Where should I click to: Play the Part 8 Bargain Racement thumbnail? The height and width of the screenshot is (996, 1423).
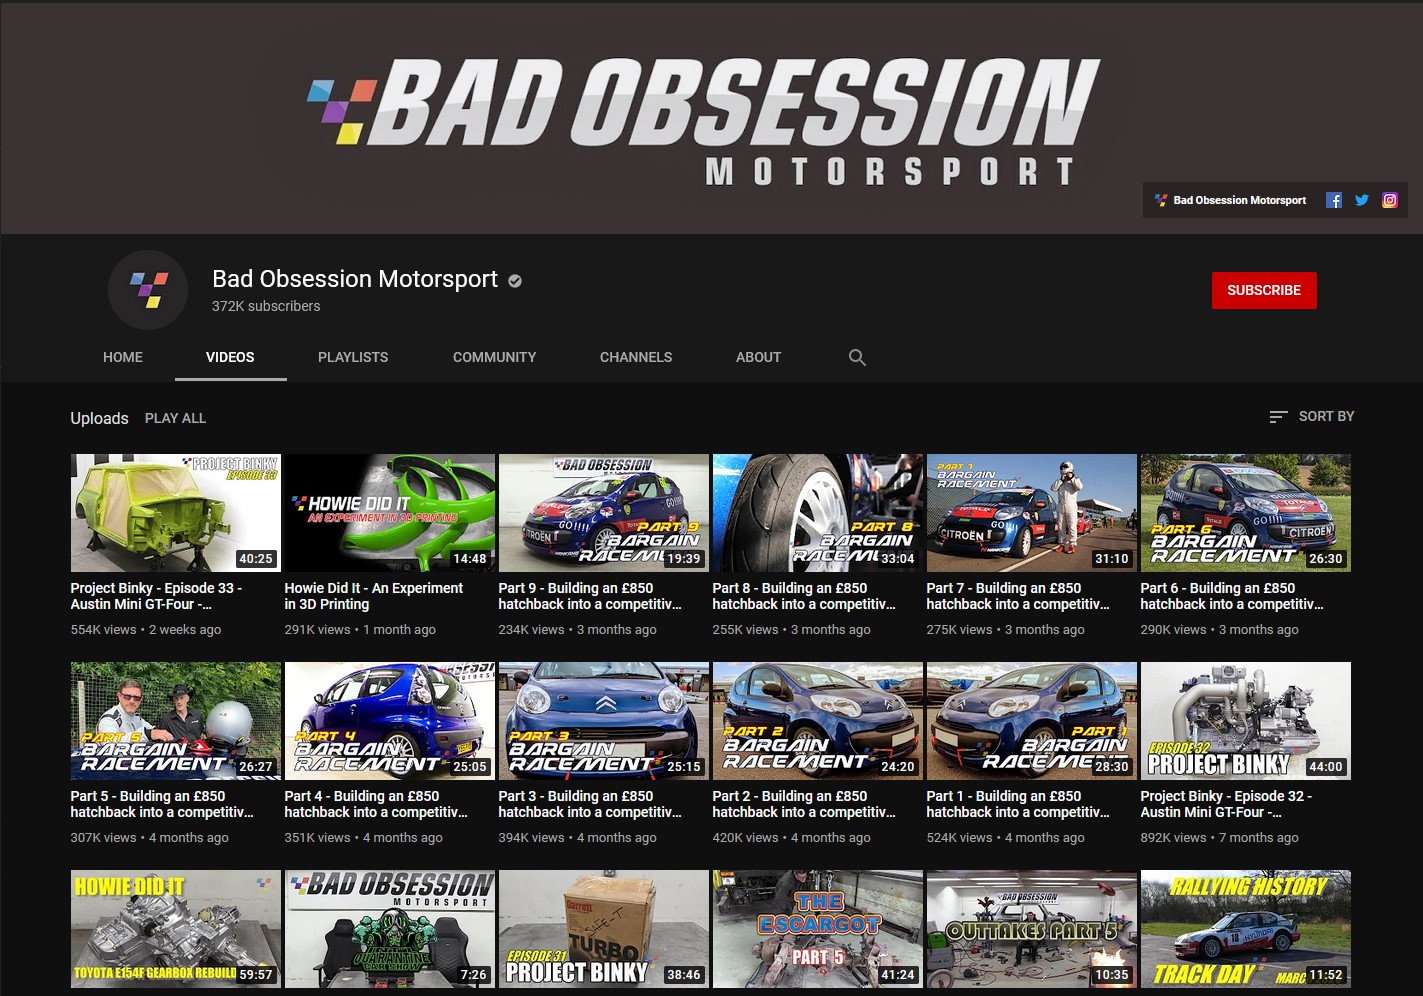click(817, 513)
